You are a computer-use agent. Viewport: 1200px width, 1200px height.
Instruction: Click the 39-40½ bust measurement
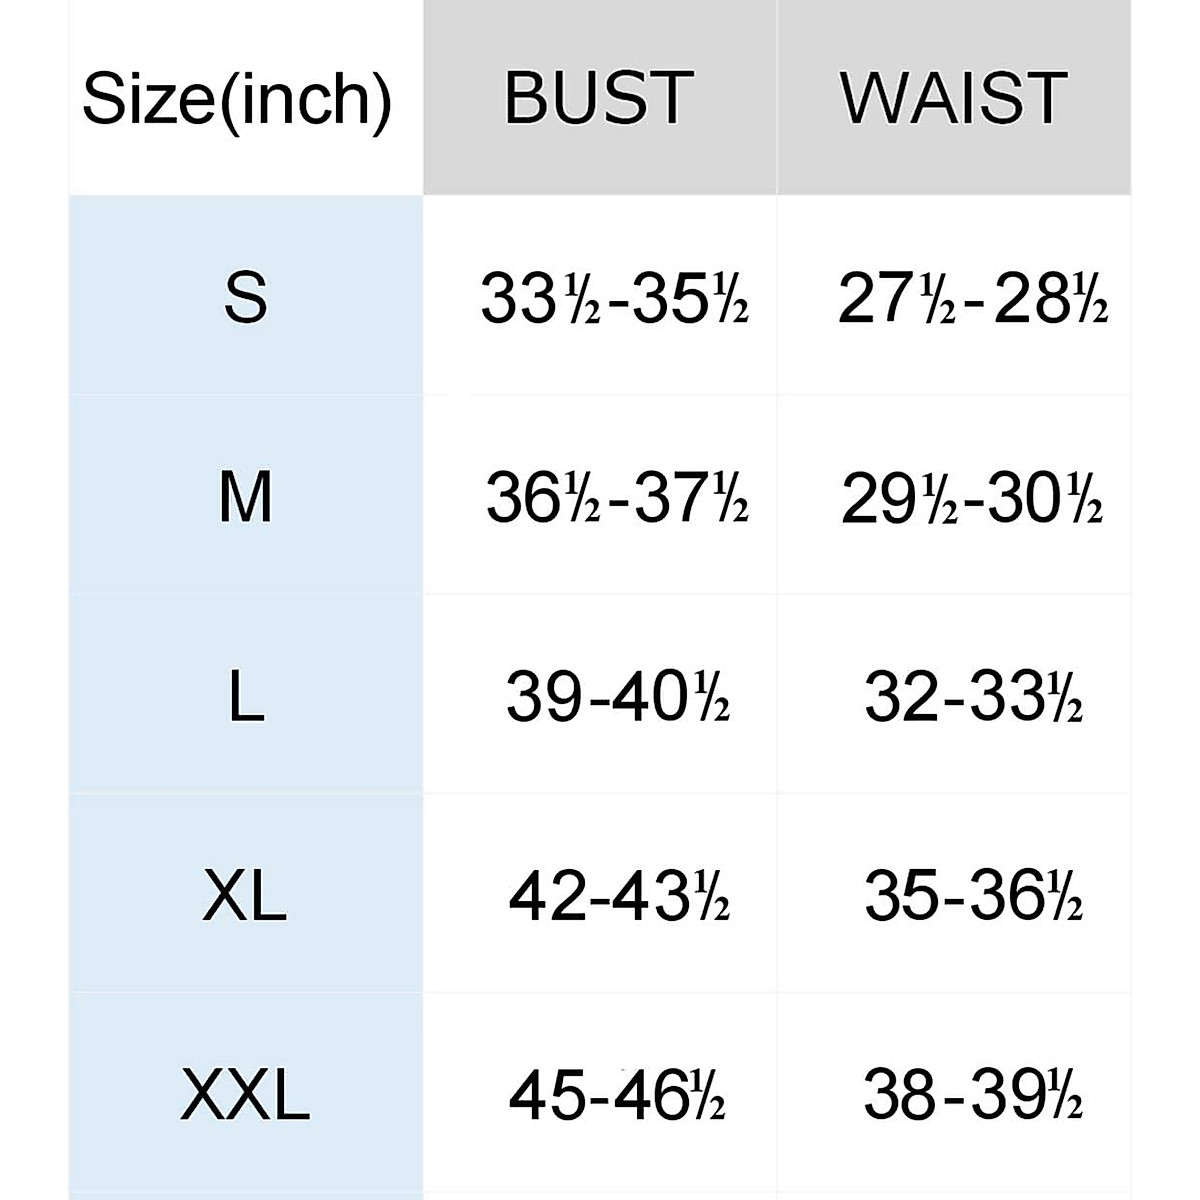coord(617,697)
